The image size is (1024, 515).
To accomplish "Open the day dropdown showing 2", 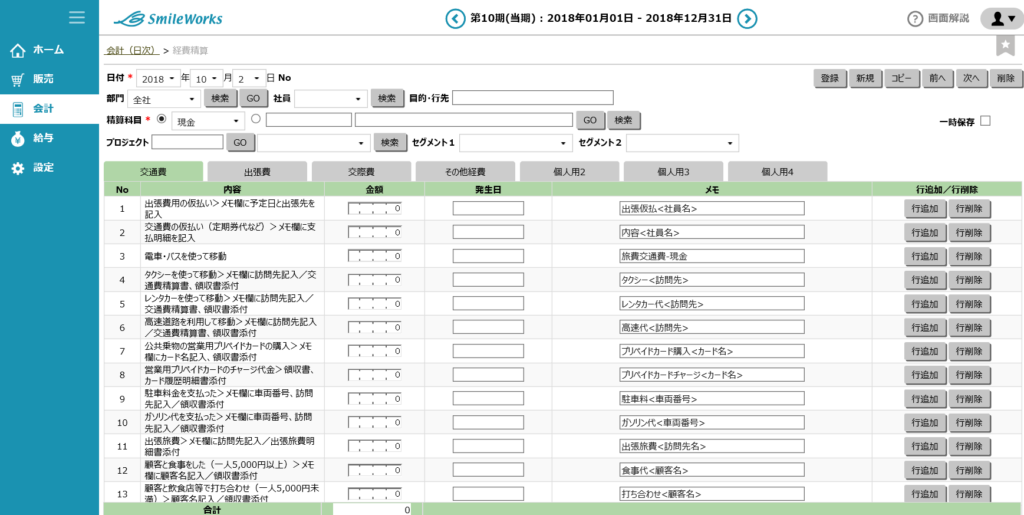I will click(x=249, y=78).
